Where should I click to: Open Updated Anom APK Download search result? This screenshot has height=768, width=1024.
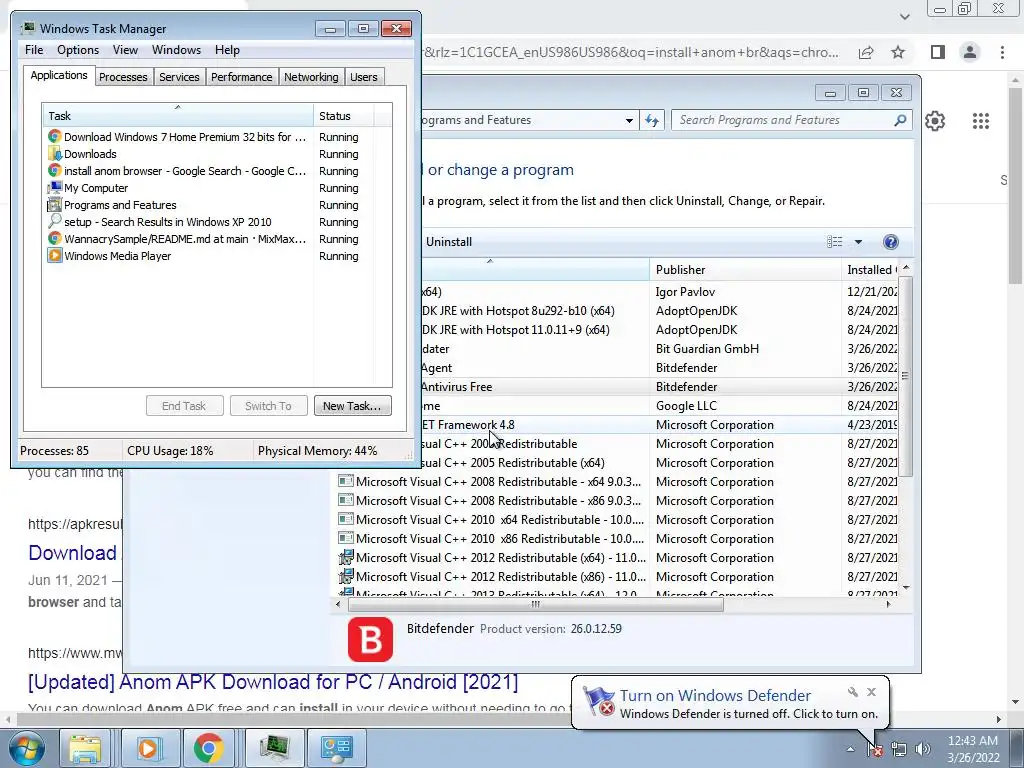(x=273, y=682)
